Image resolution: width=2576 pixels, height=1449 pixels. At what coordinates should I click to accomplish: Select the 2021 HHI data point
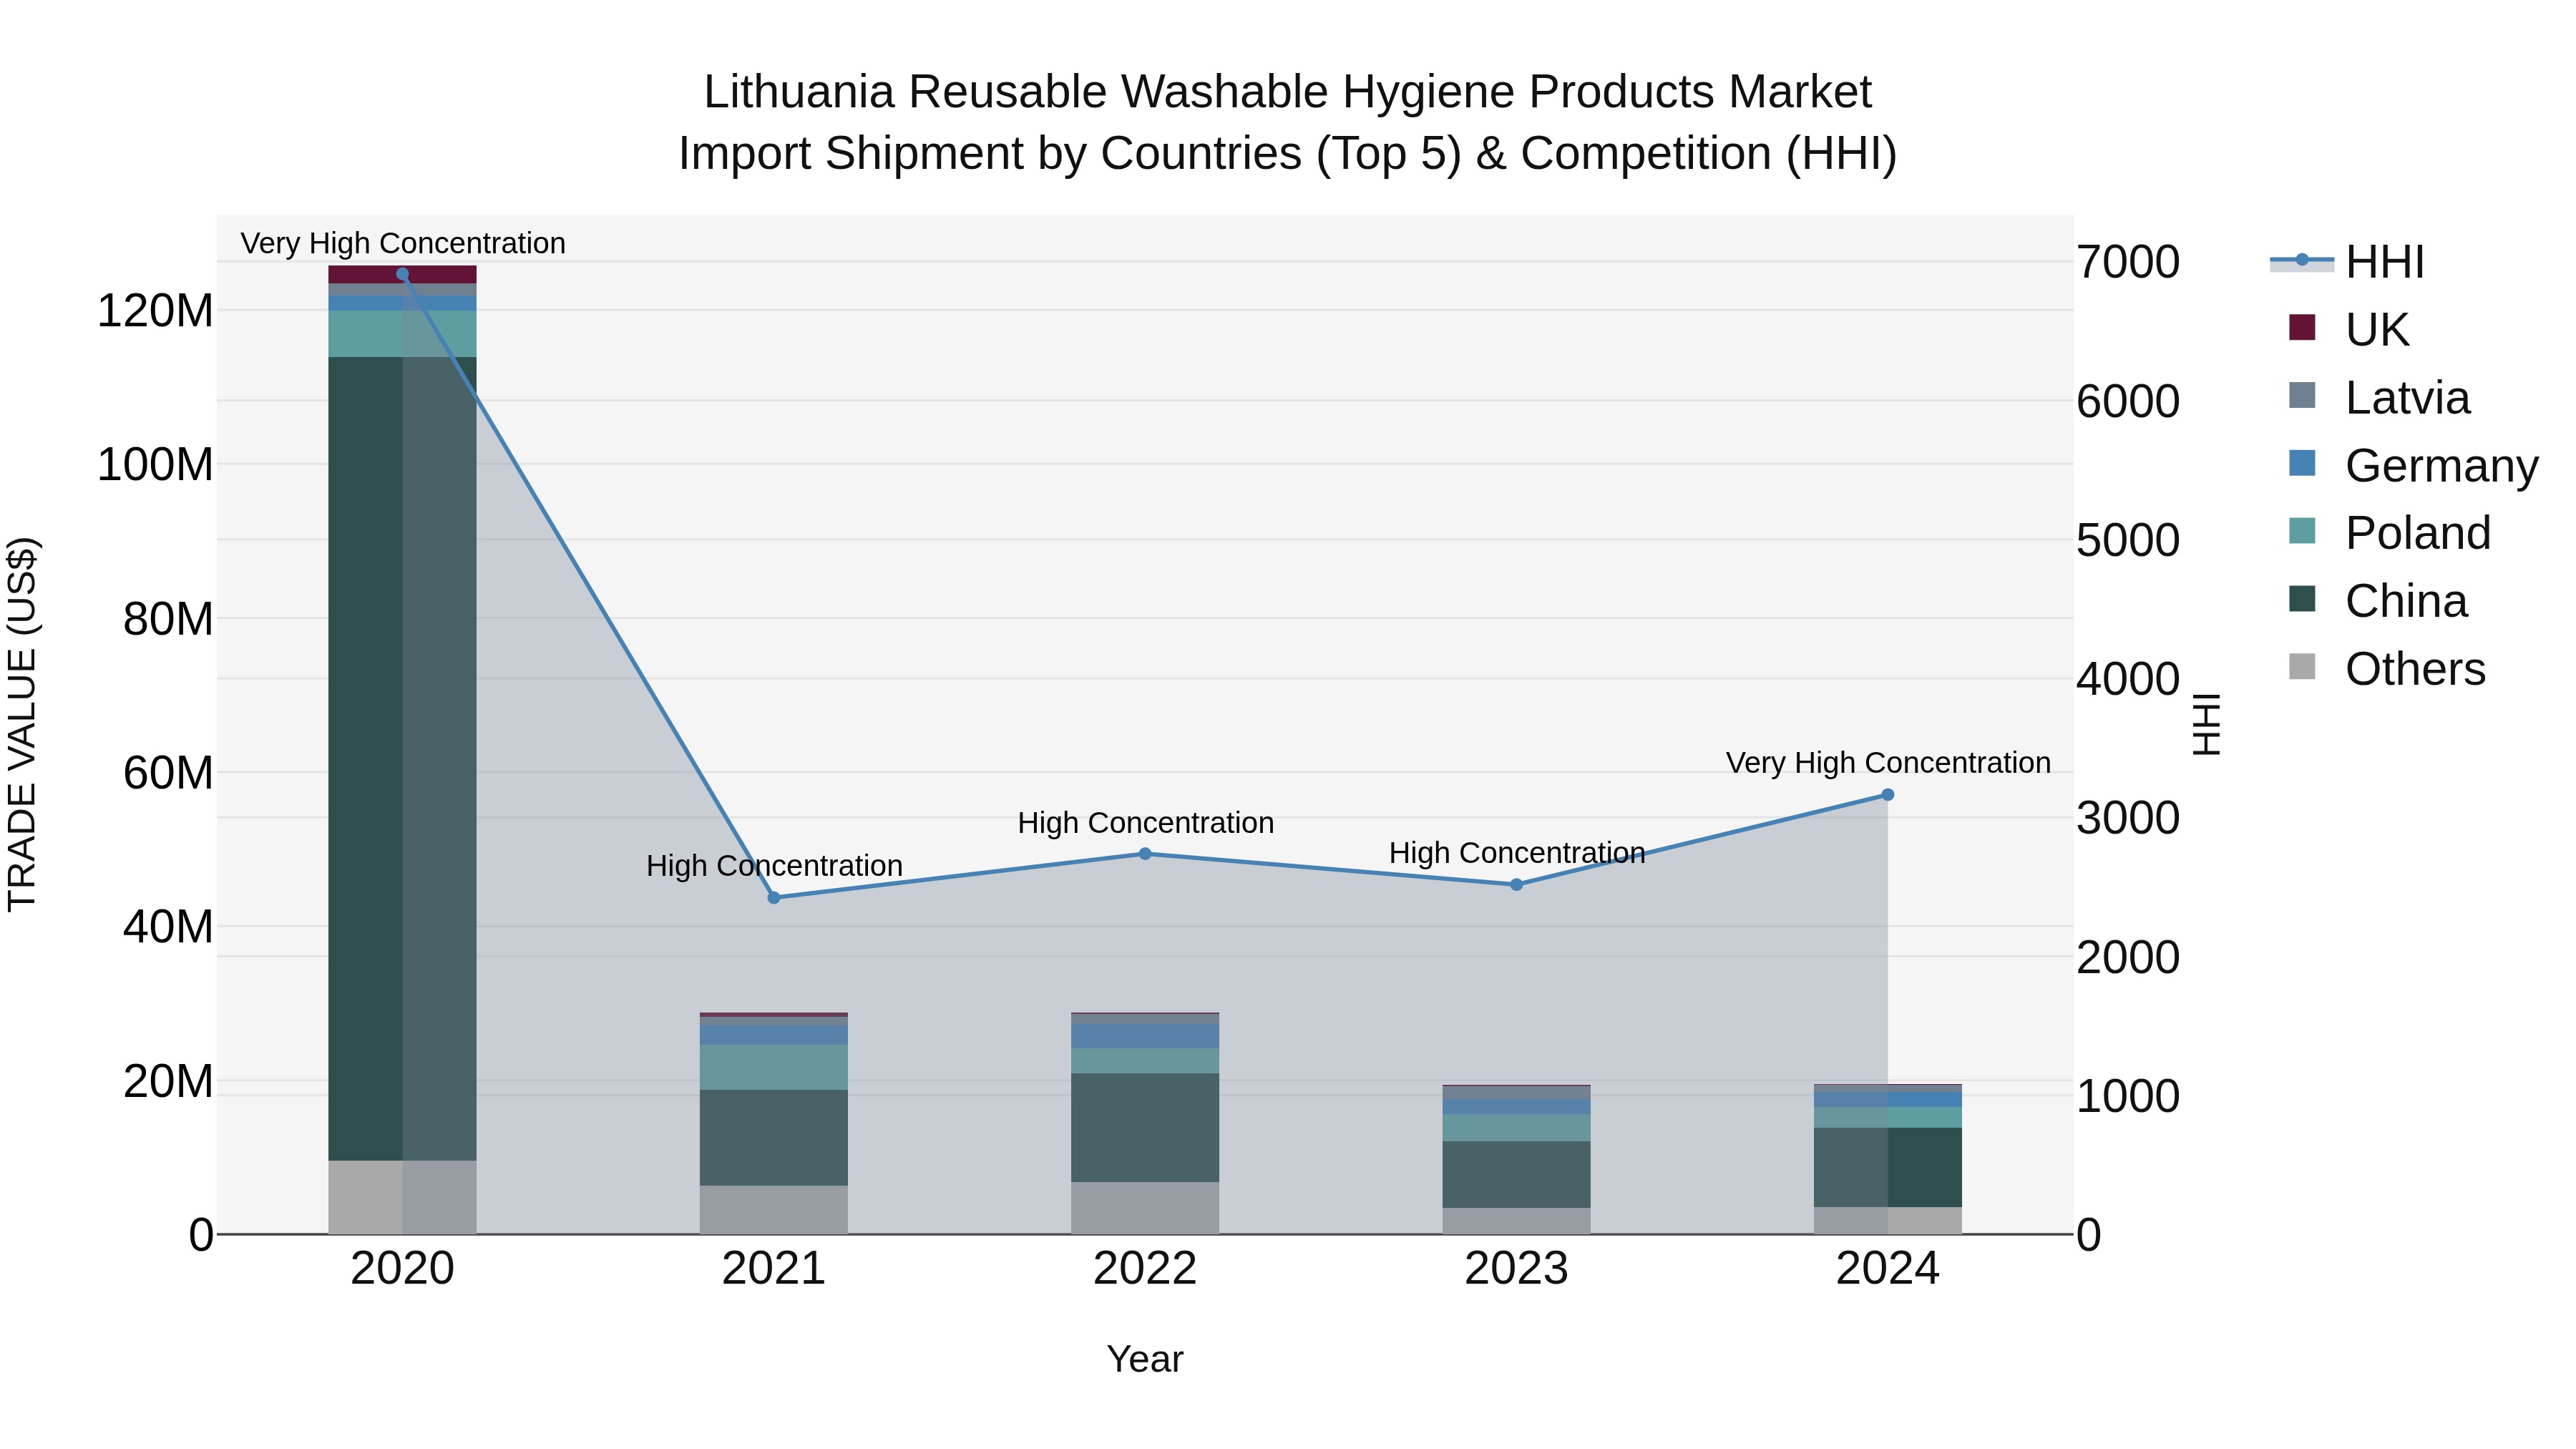774,898
